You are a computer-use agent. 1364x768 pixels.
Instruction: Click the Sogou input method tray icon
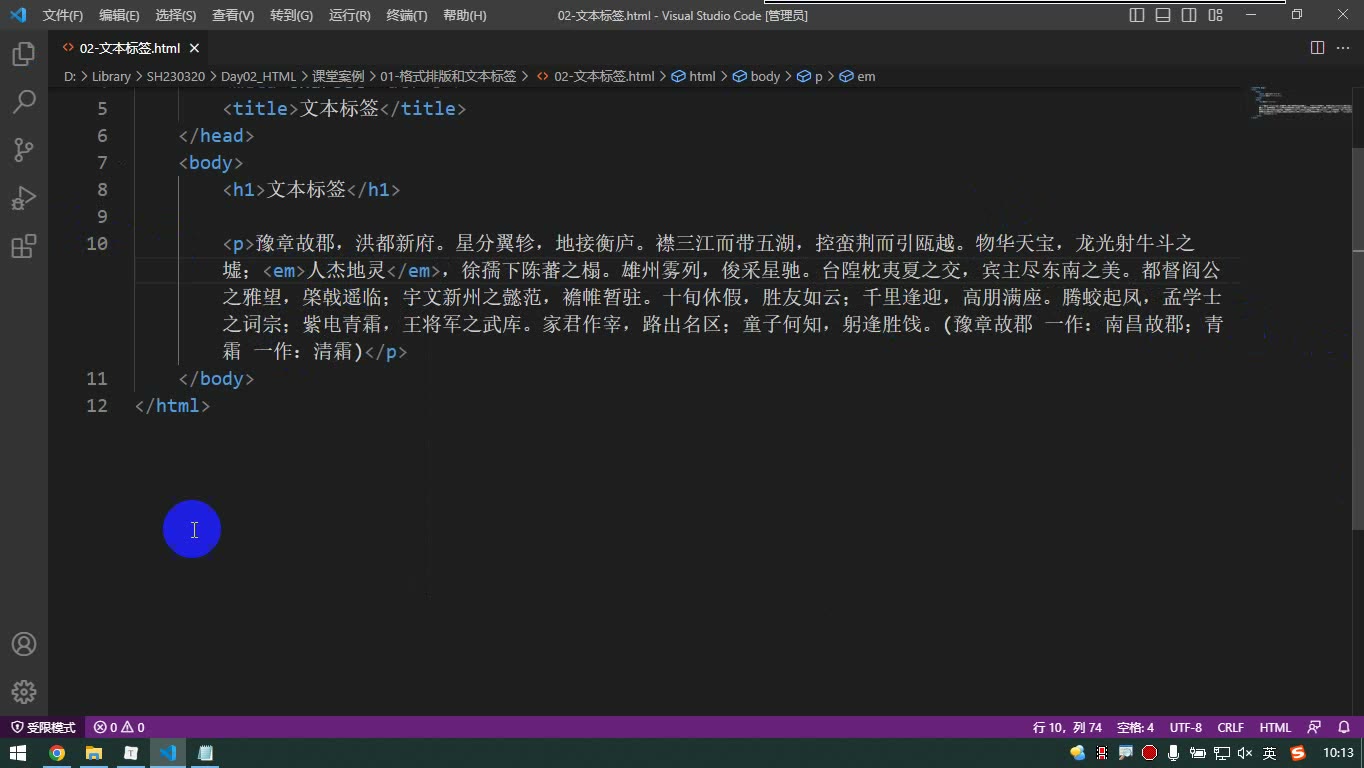coord(1298,753)
